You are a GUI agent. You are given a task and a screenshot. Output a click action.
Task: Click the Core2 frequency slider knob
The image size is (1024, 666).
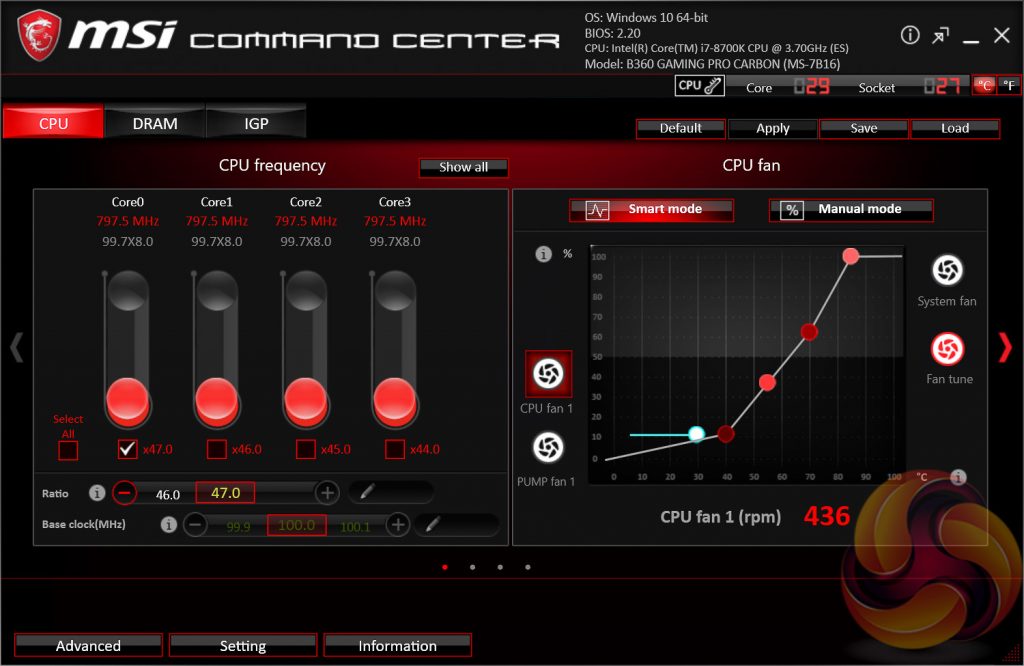coord(306,399)
